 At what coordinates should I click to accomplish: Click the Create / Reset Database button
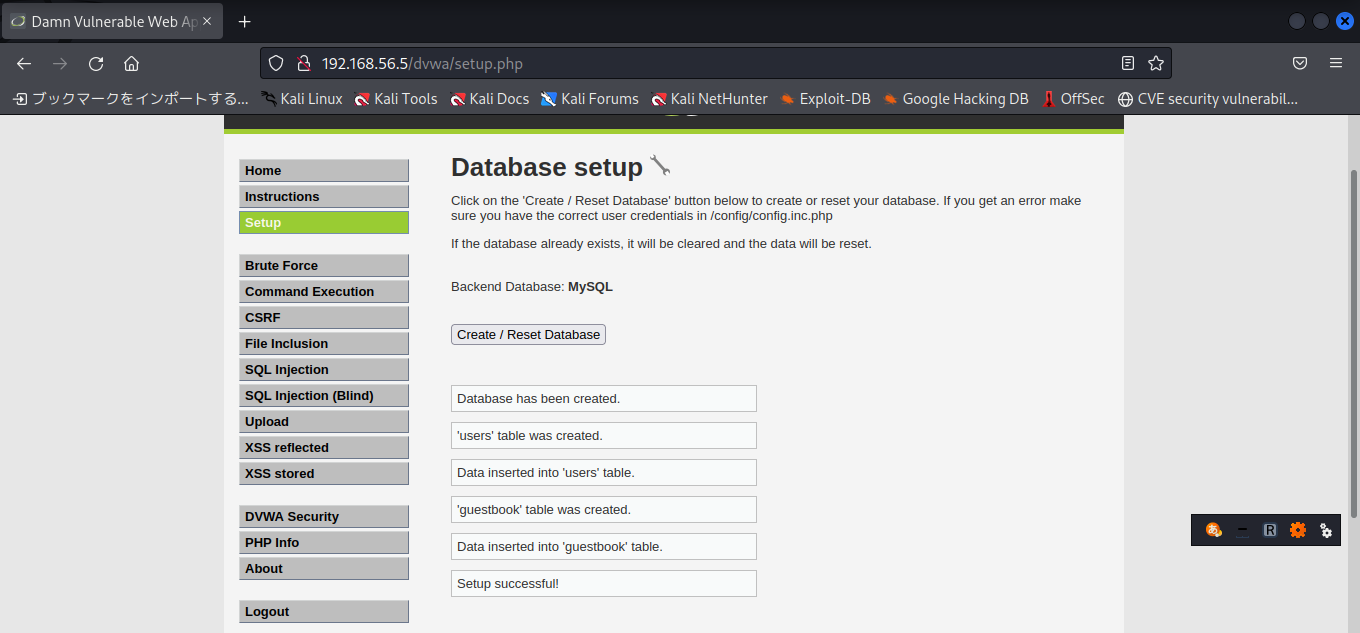point(528,334)
